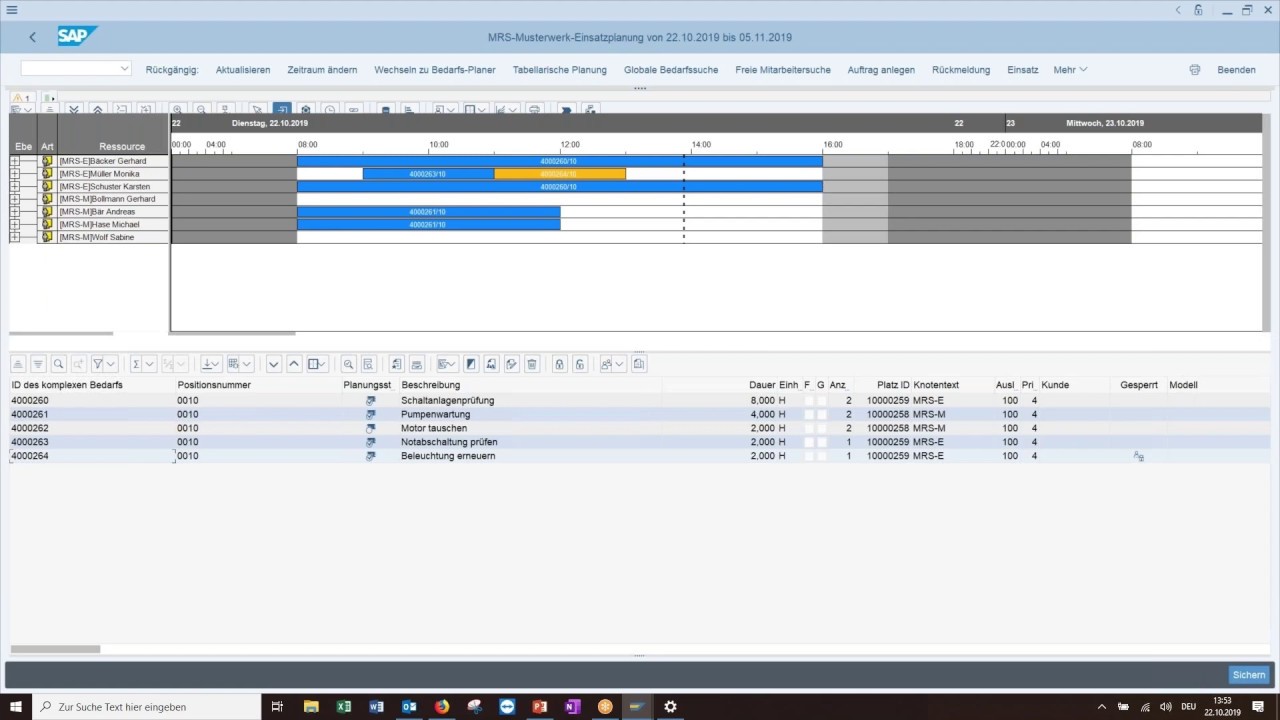This screenshot has height=720, width=1280.
Task: Click the trash delete icon in demand toolbar
Action: tap(532, 364)
